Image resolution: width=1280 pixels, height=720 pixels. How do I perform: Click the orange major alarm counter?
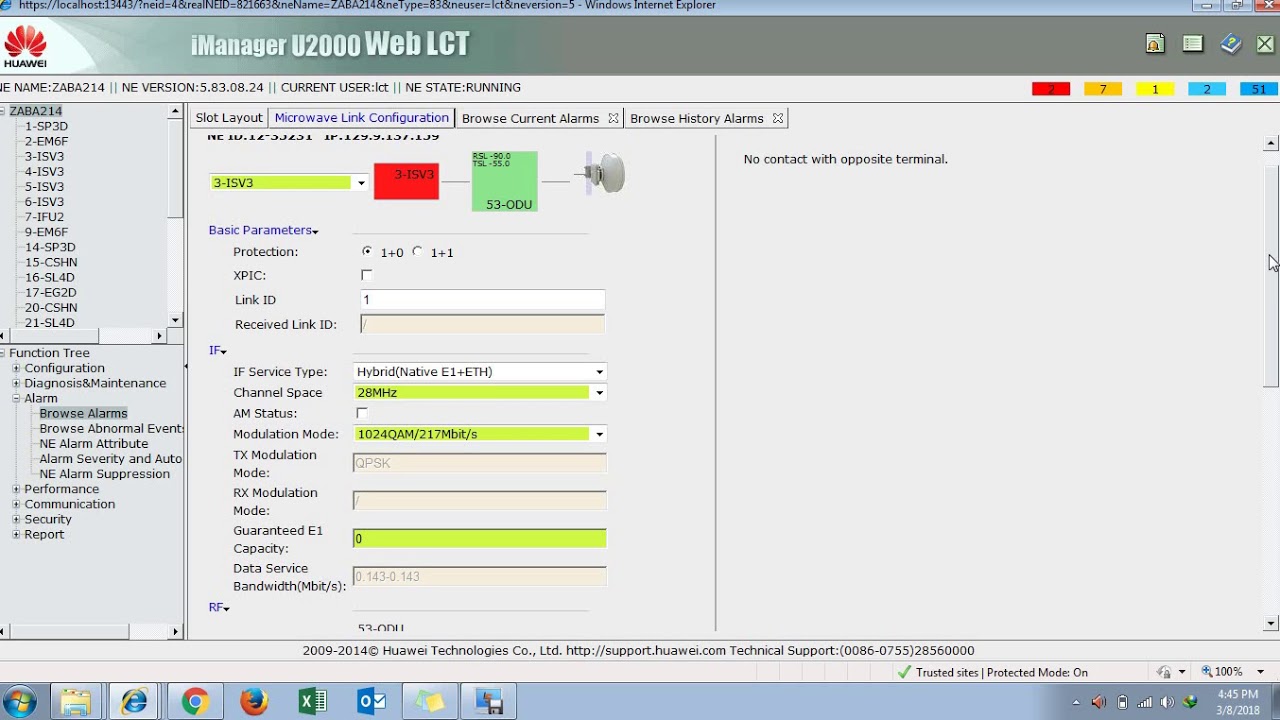point(1103,89)
